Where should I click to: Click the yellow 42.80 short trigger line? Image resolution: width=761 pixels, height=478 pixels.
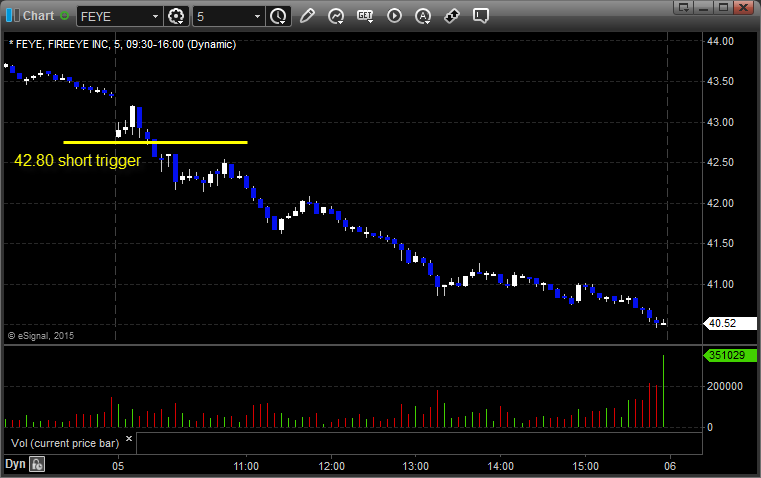pyautogui.click(x=155, y=142)
